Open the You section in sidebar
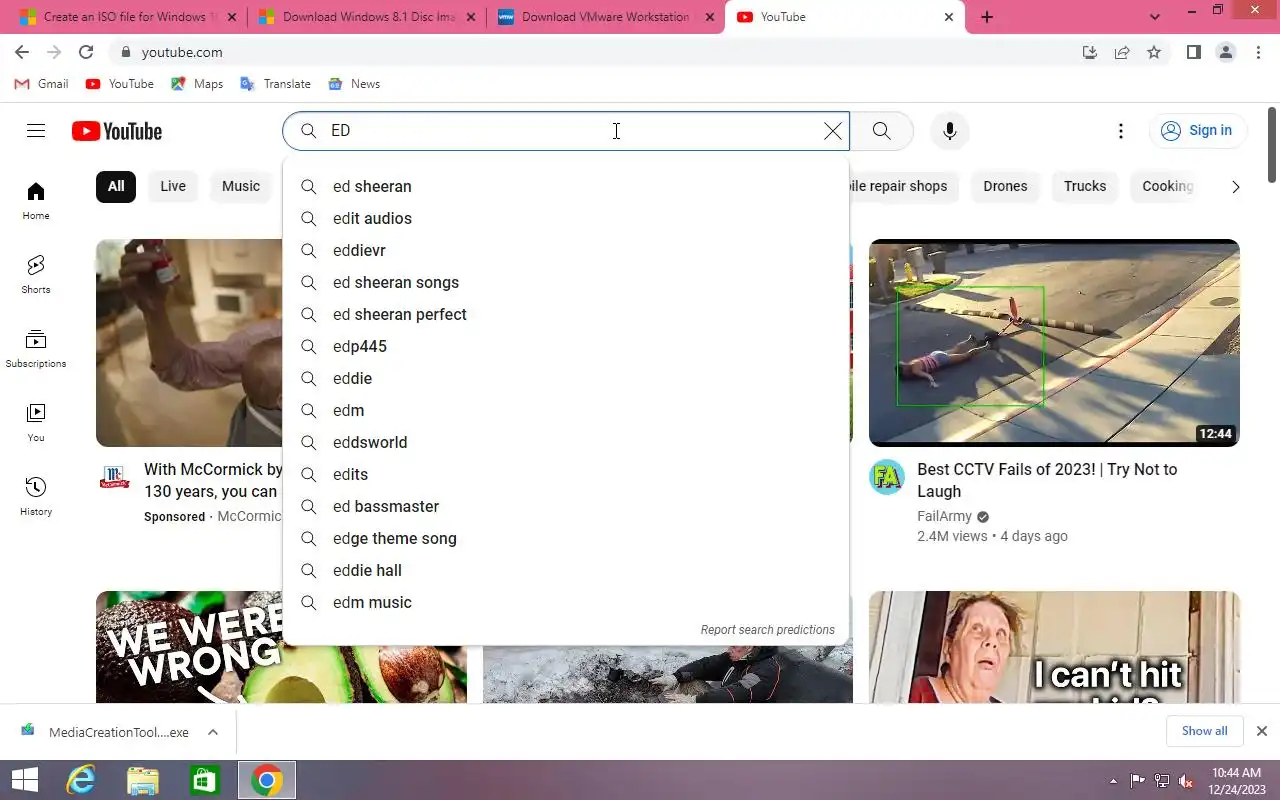Viewport: 1280px width, 800px height. 36,423
